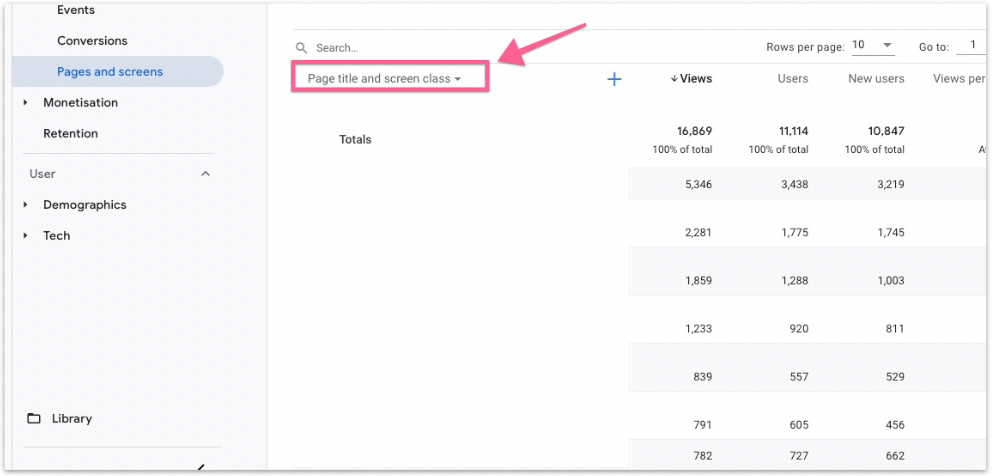992x476 pixels.
Task: Click the Go to page number field
Action: [970, 46]
